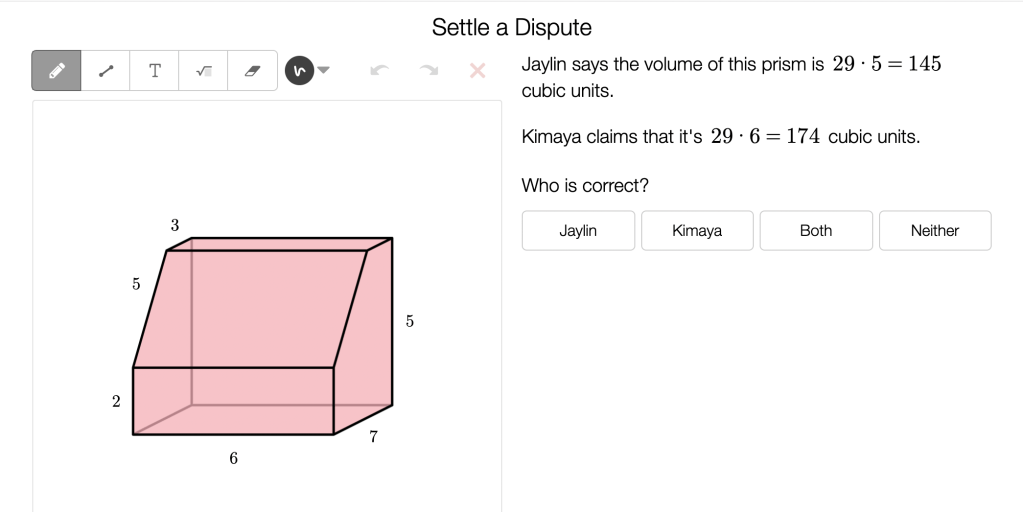Click the depth label 7 on the prism
The image size is (1023, 512).
click(x=373, y=436)
